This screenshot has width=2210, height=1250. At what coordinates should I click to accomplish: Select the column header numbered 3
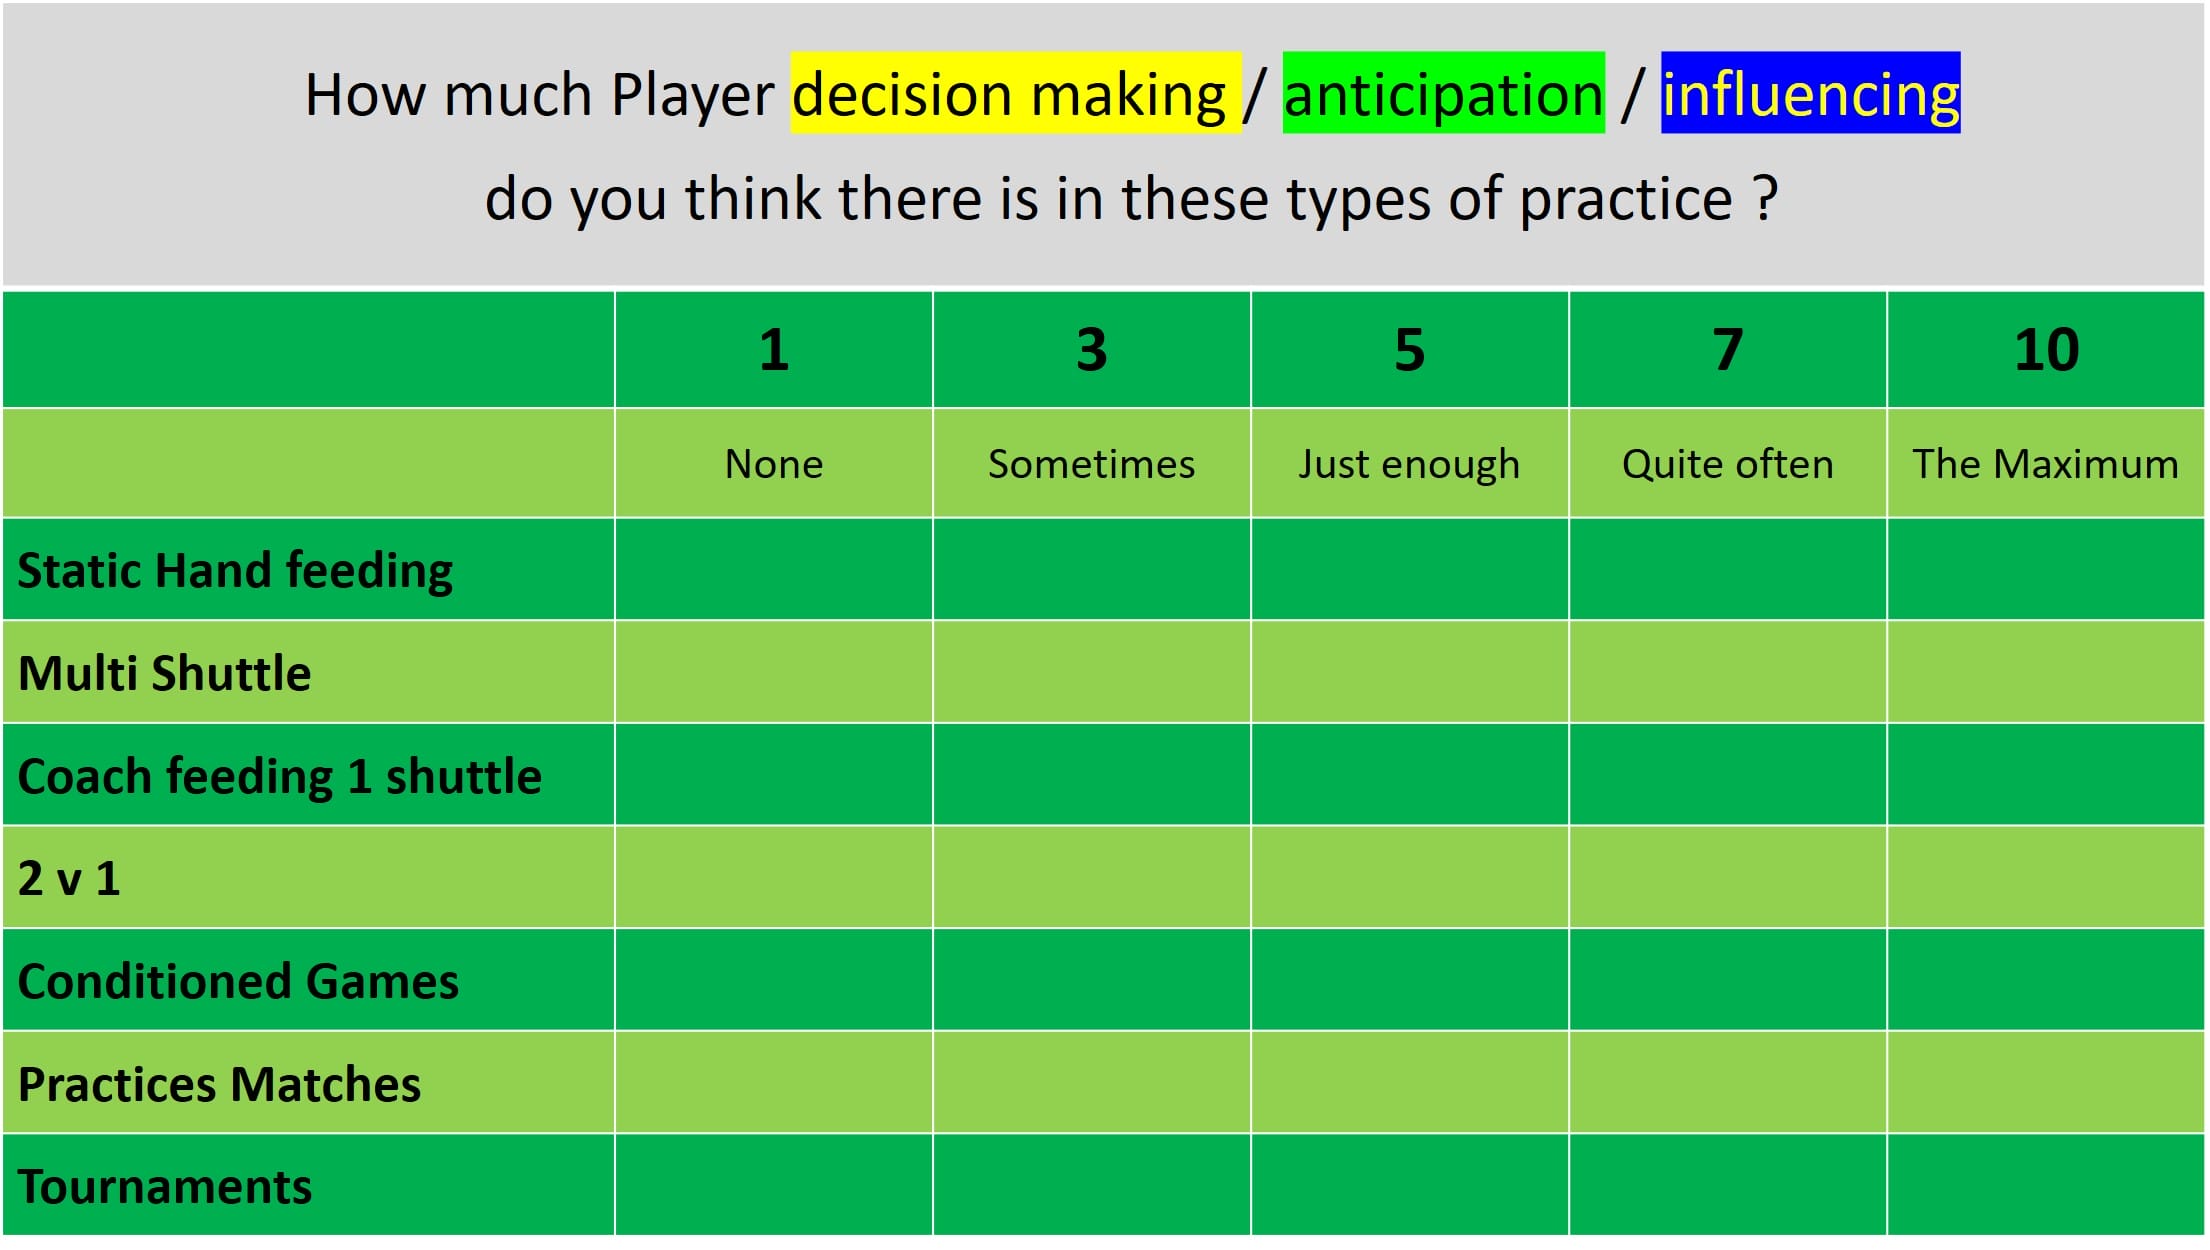point(1092,350)
